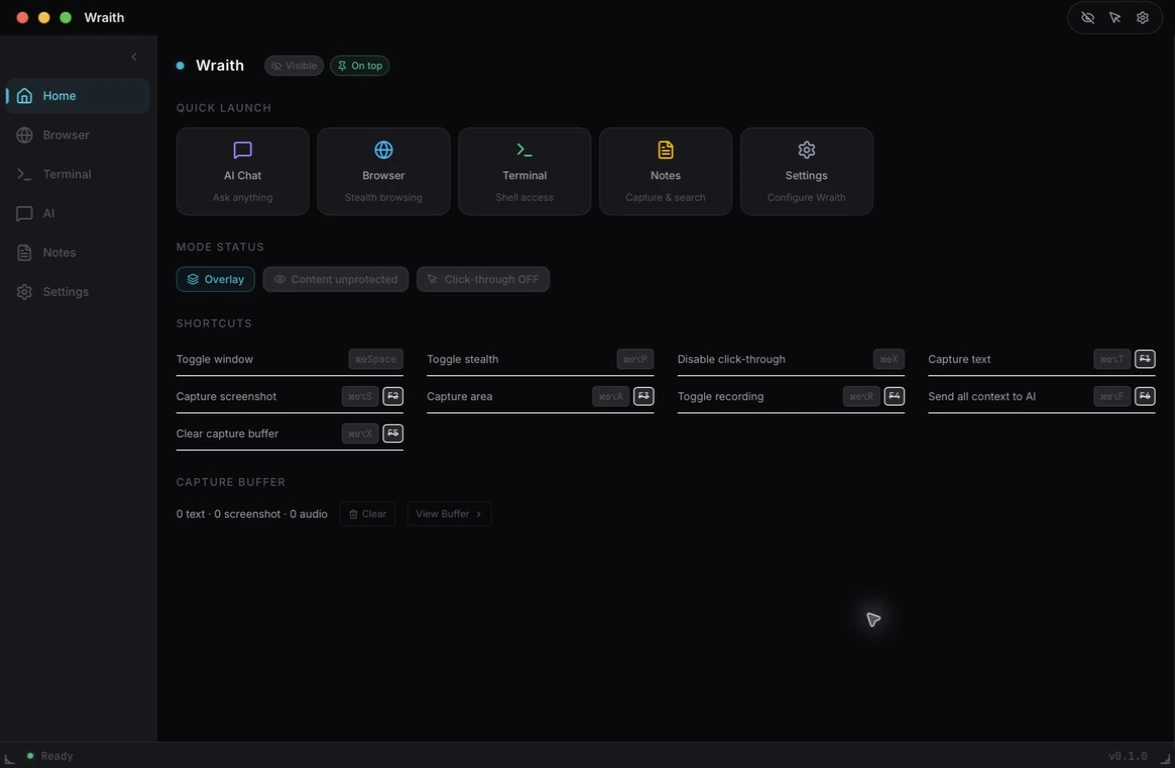Click the function key badge for Capture area

[x=643, y=396]
